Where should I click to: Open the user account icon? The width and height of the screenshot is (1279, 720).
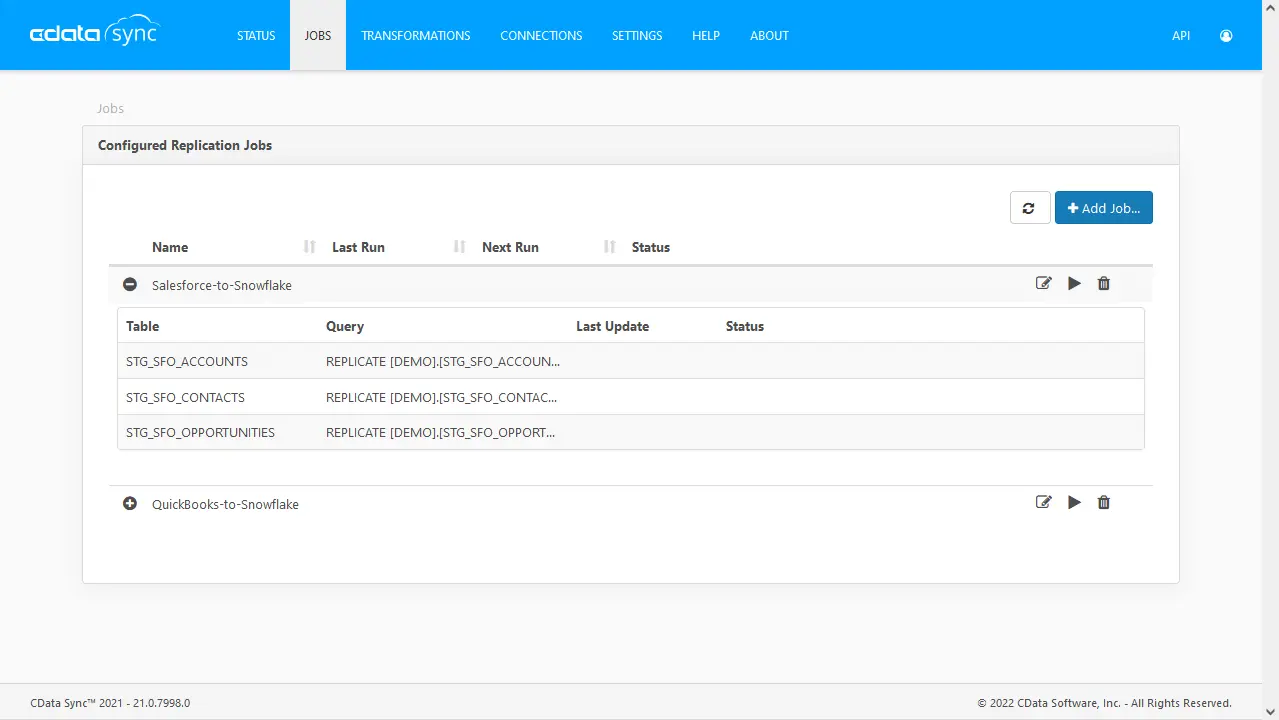tap(1226, 35)
